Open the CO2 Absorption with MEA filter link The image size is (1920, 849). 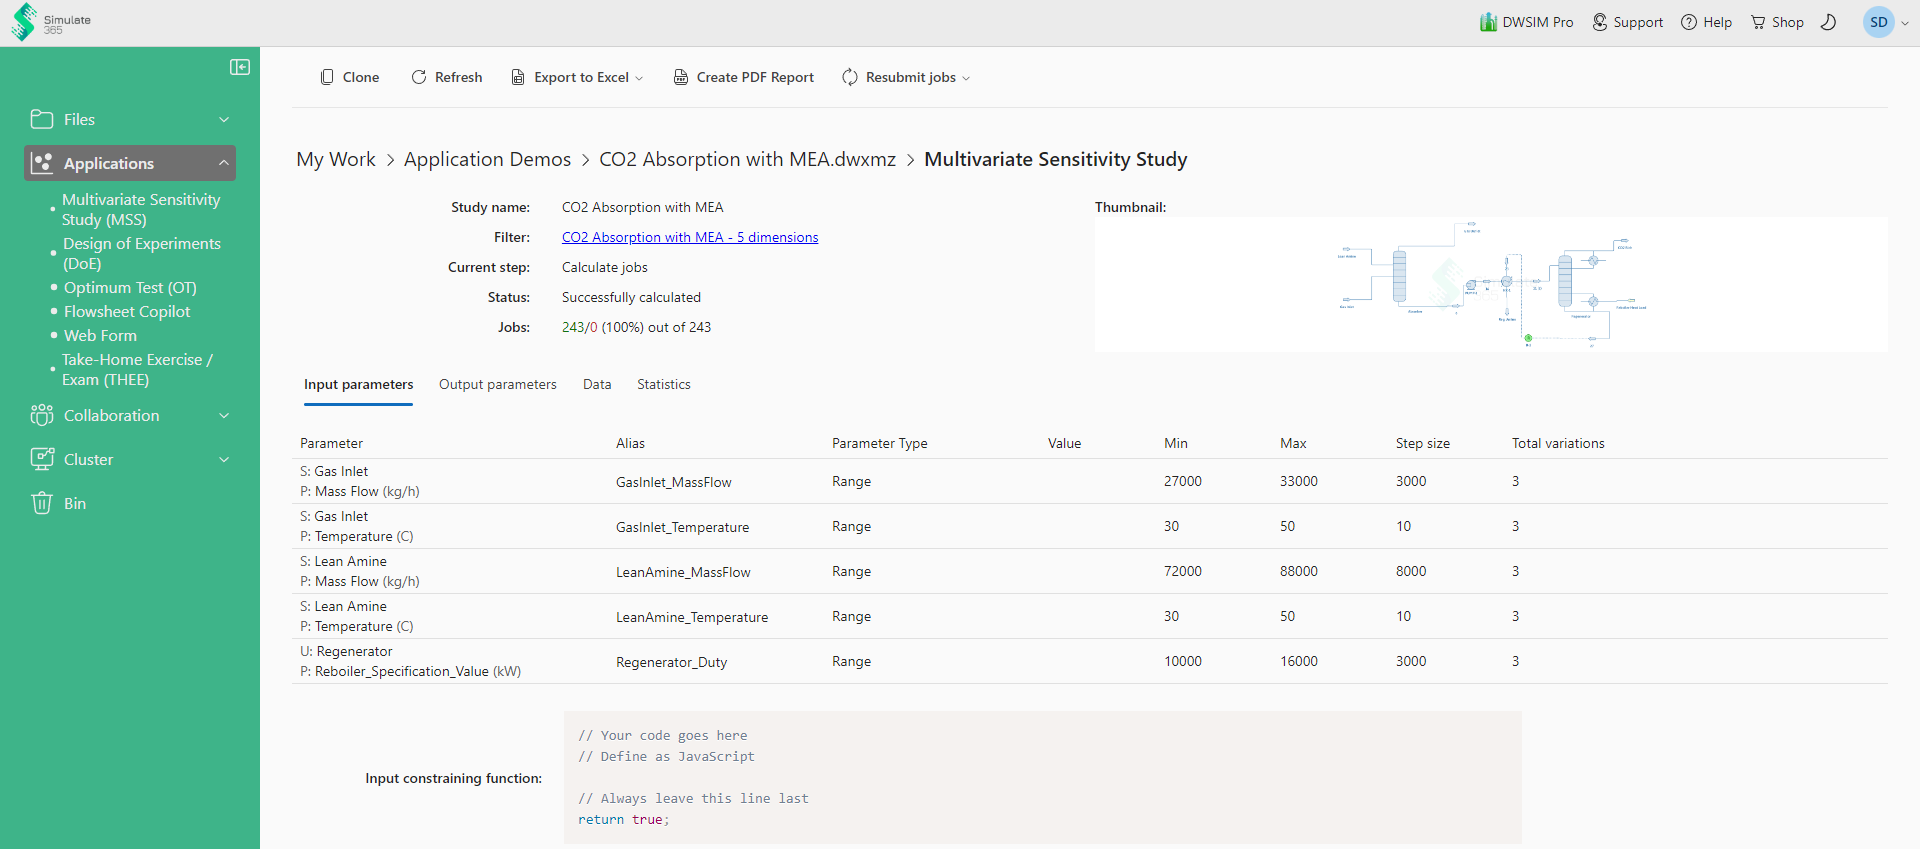coord(689,237)
